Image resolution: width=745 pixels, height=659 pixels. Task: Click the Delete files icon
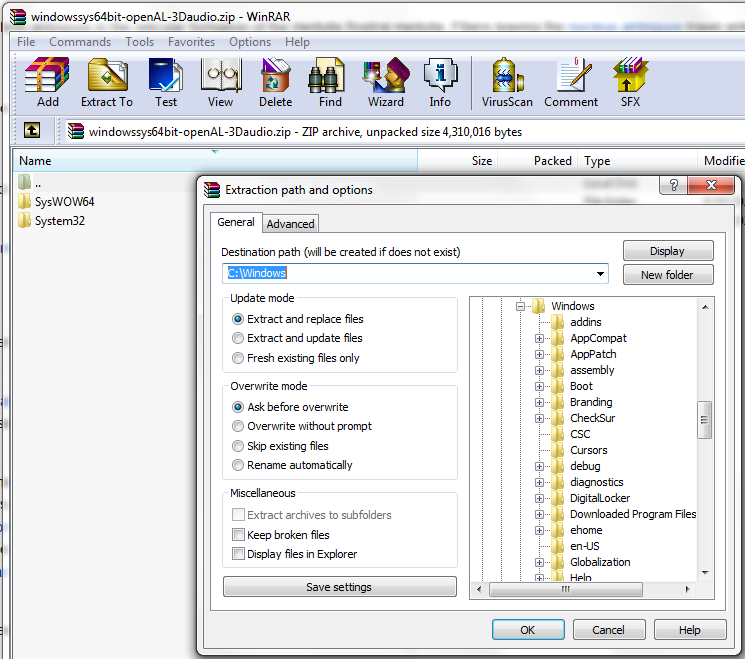tap(275, 75)
